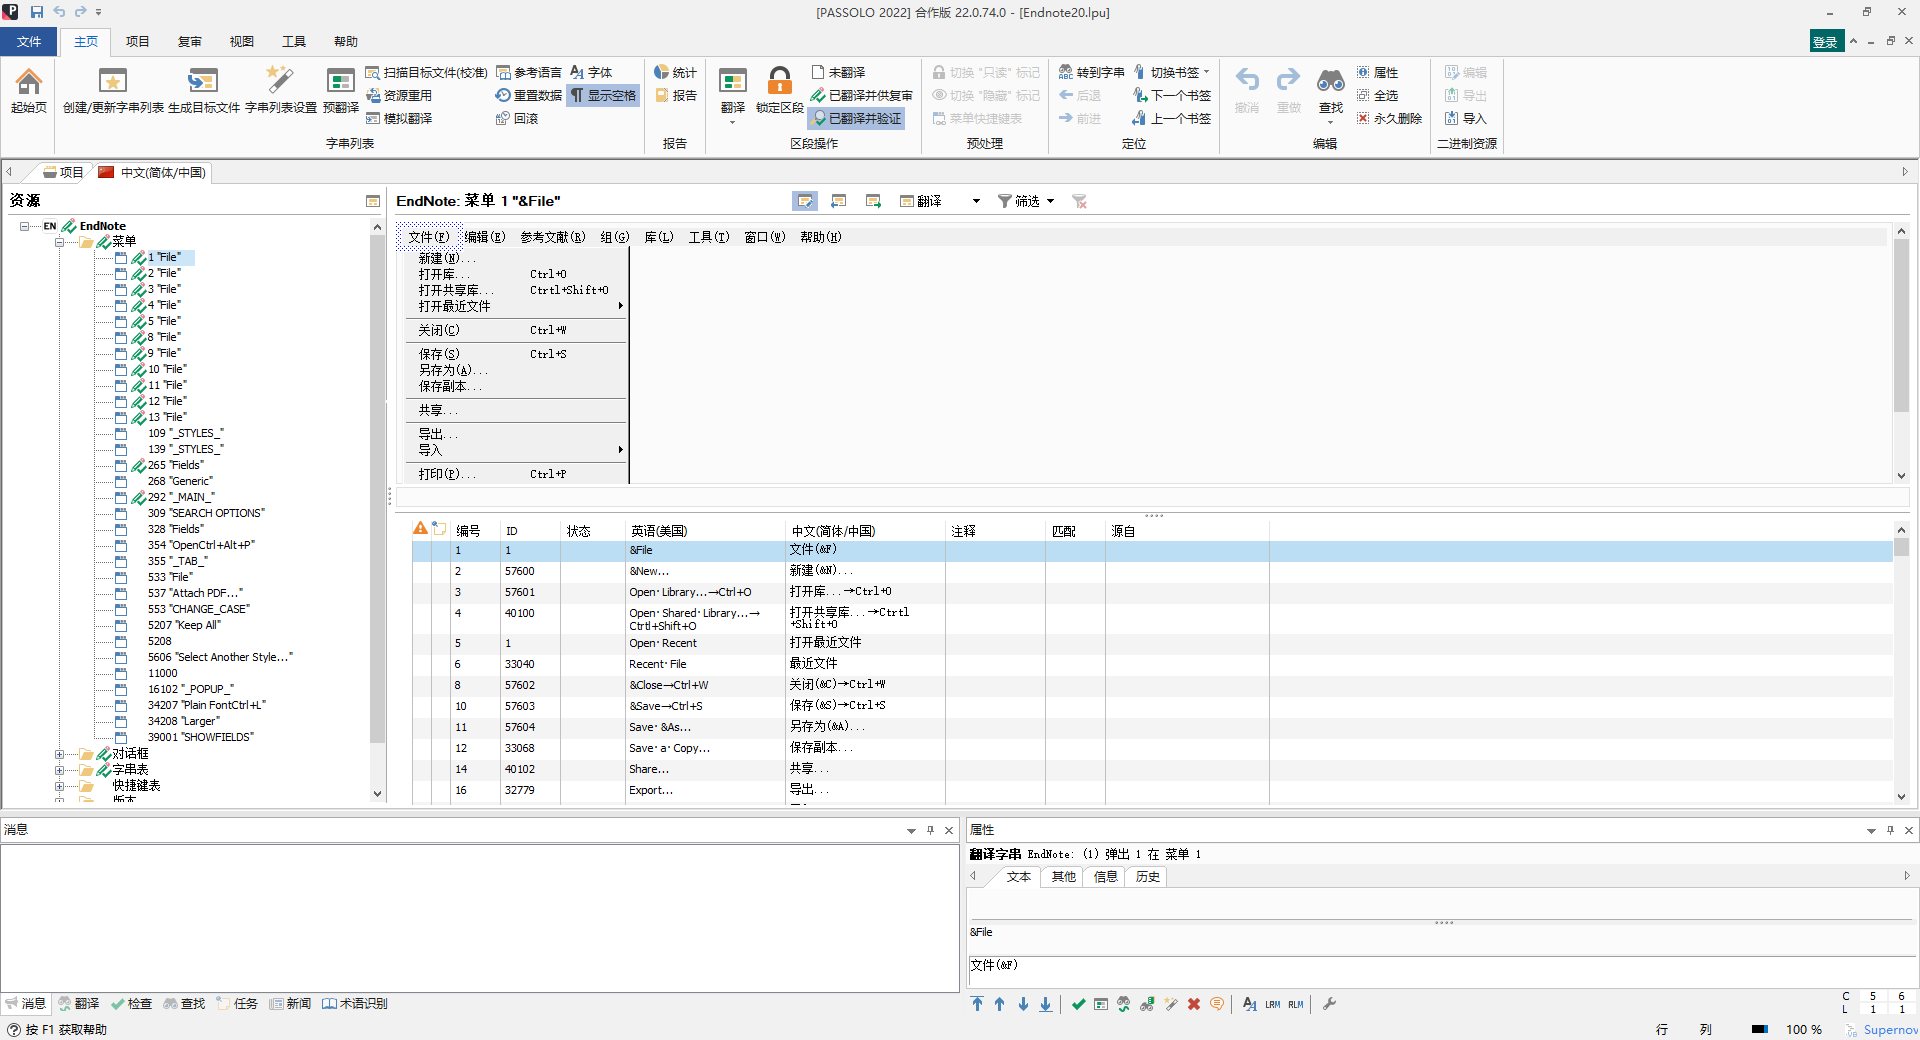Select tree item 265 "Fields"
The image size is (1920, 1040).
pyautogui.click(x=175, y=465)
